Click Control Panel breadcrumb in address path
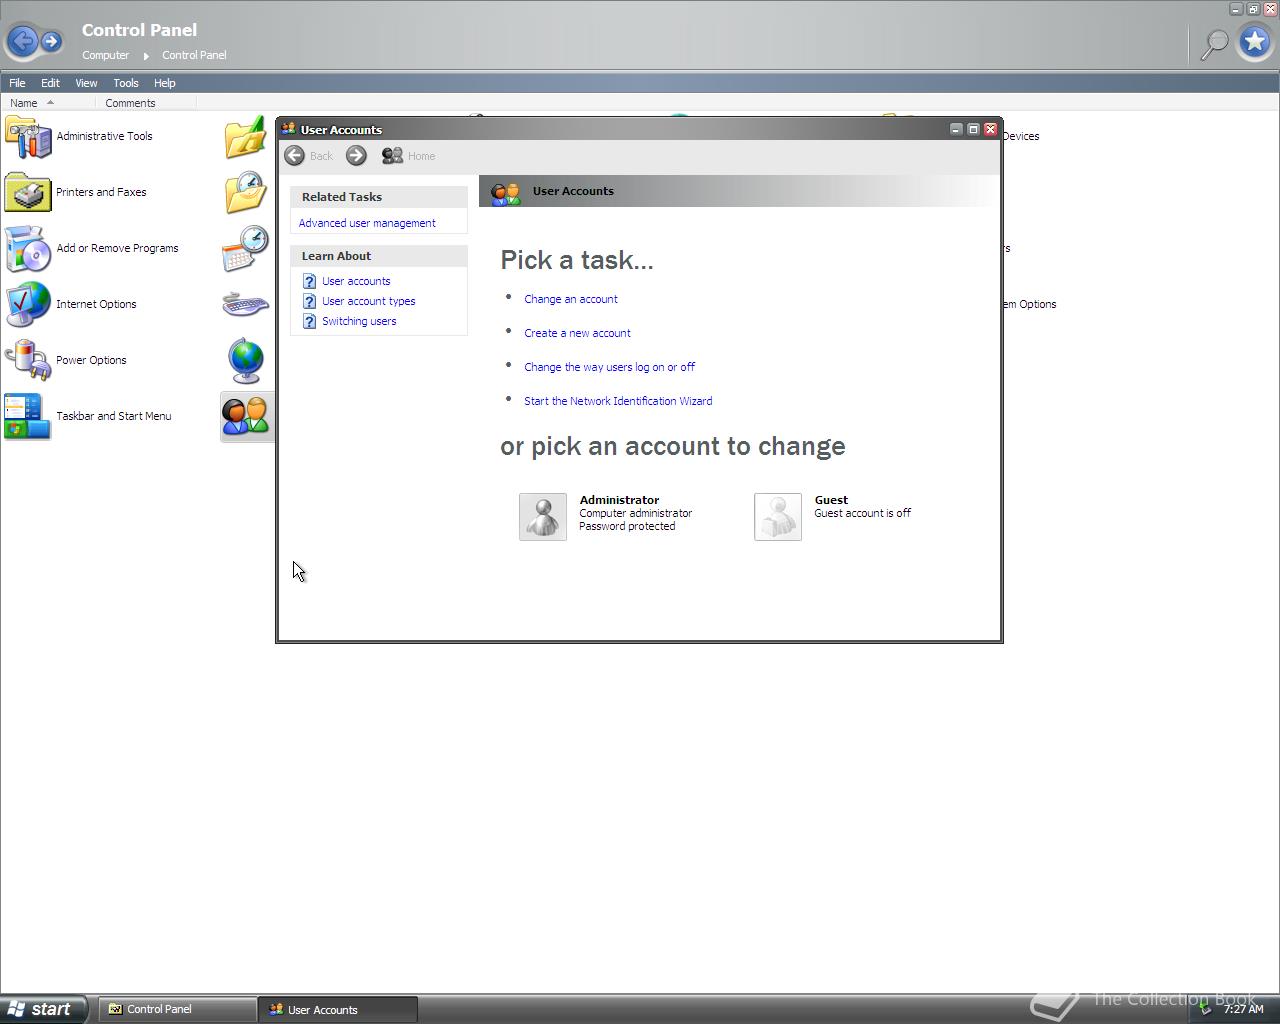The width and height of the screenshot is (1280, 1024). [x=194, y=55]
